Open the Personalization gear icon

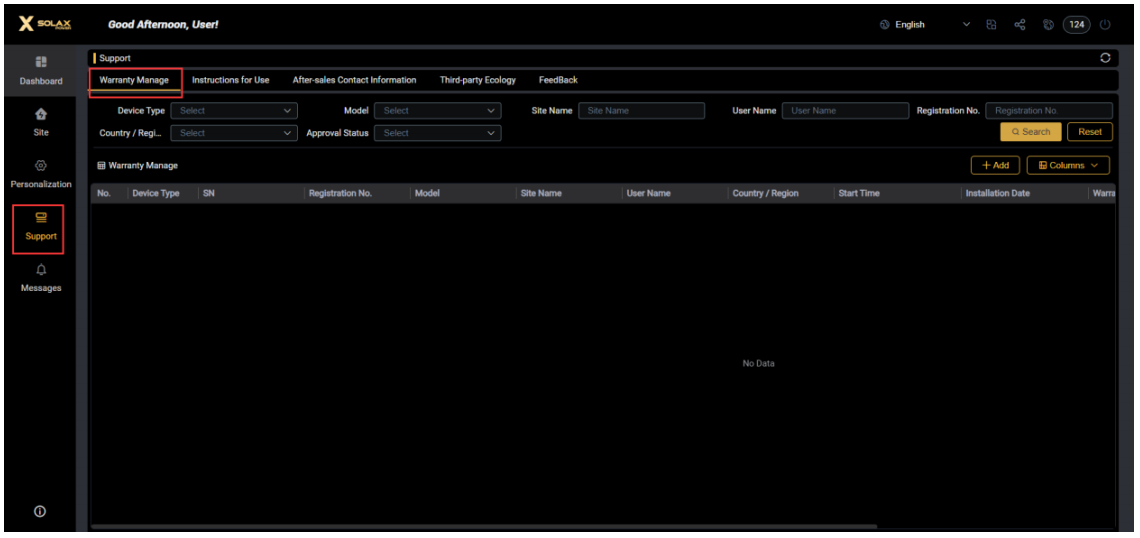coord(41,166)
